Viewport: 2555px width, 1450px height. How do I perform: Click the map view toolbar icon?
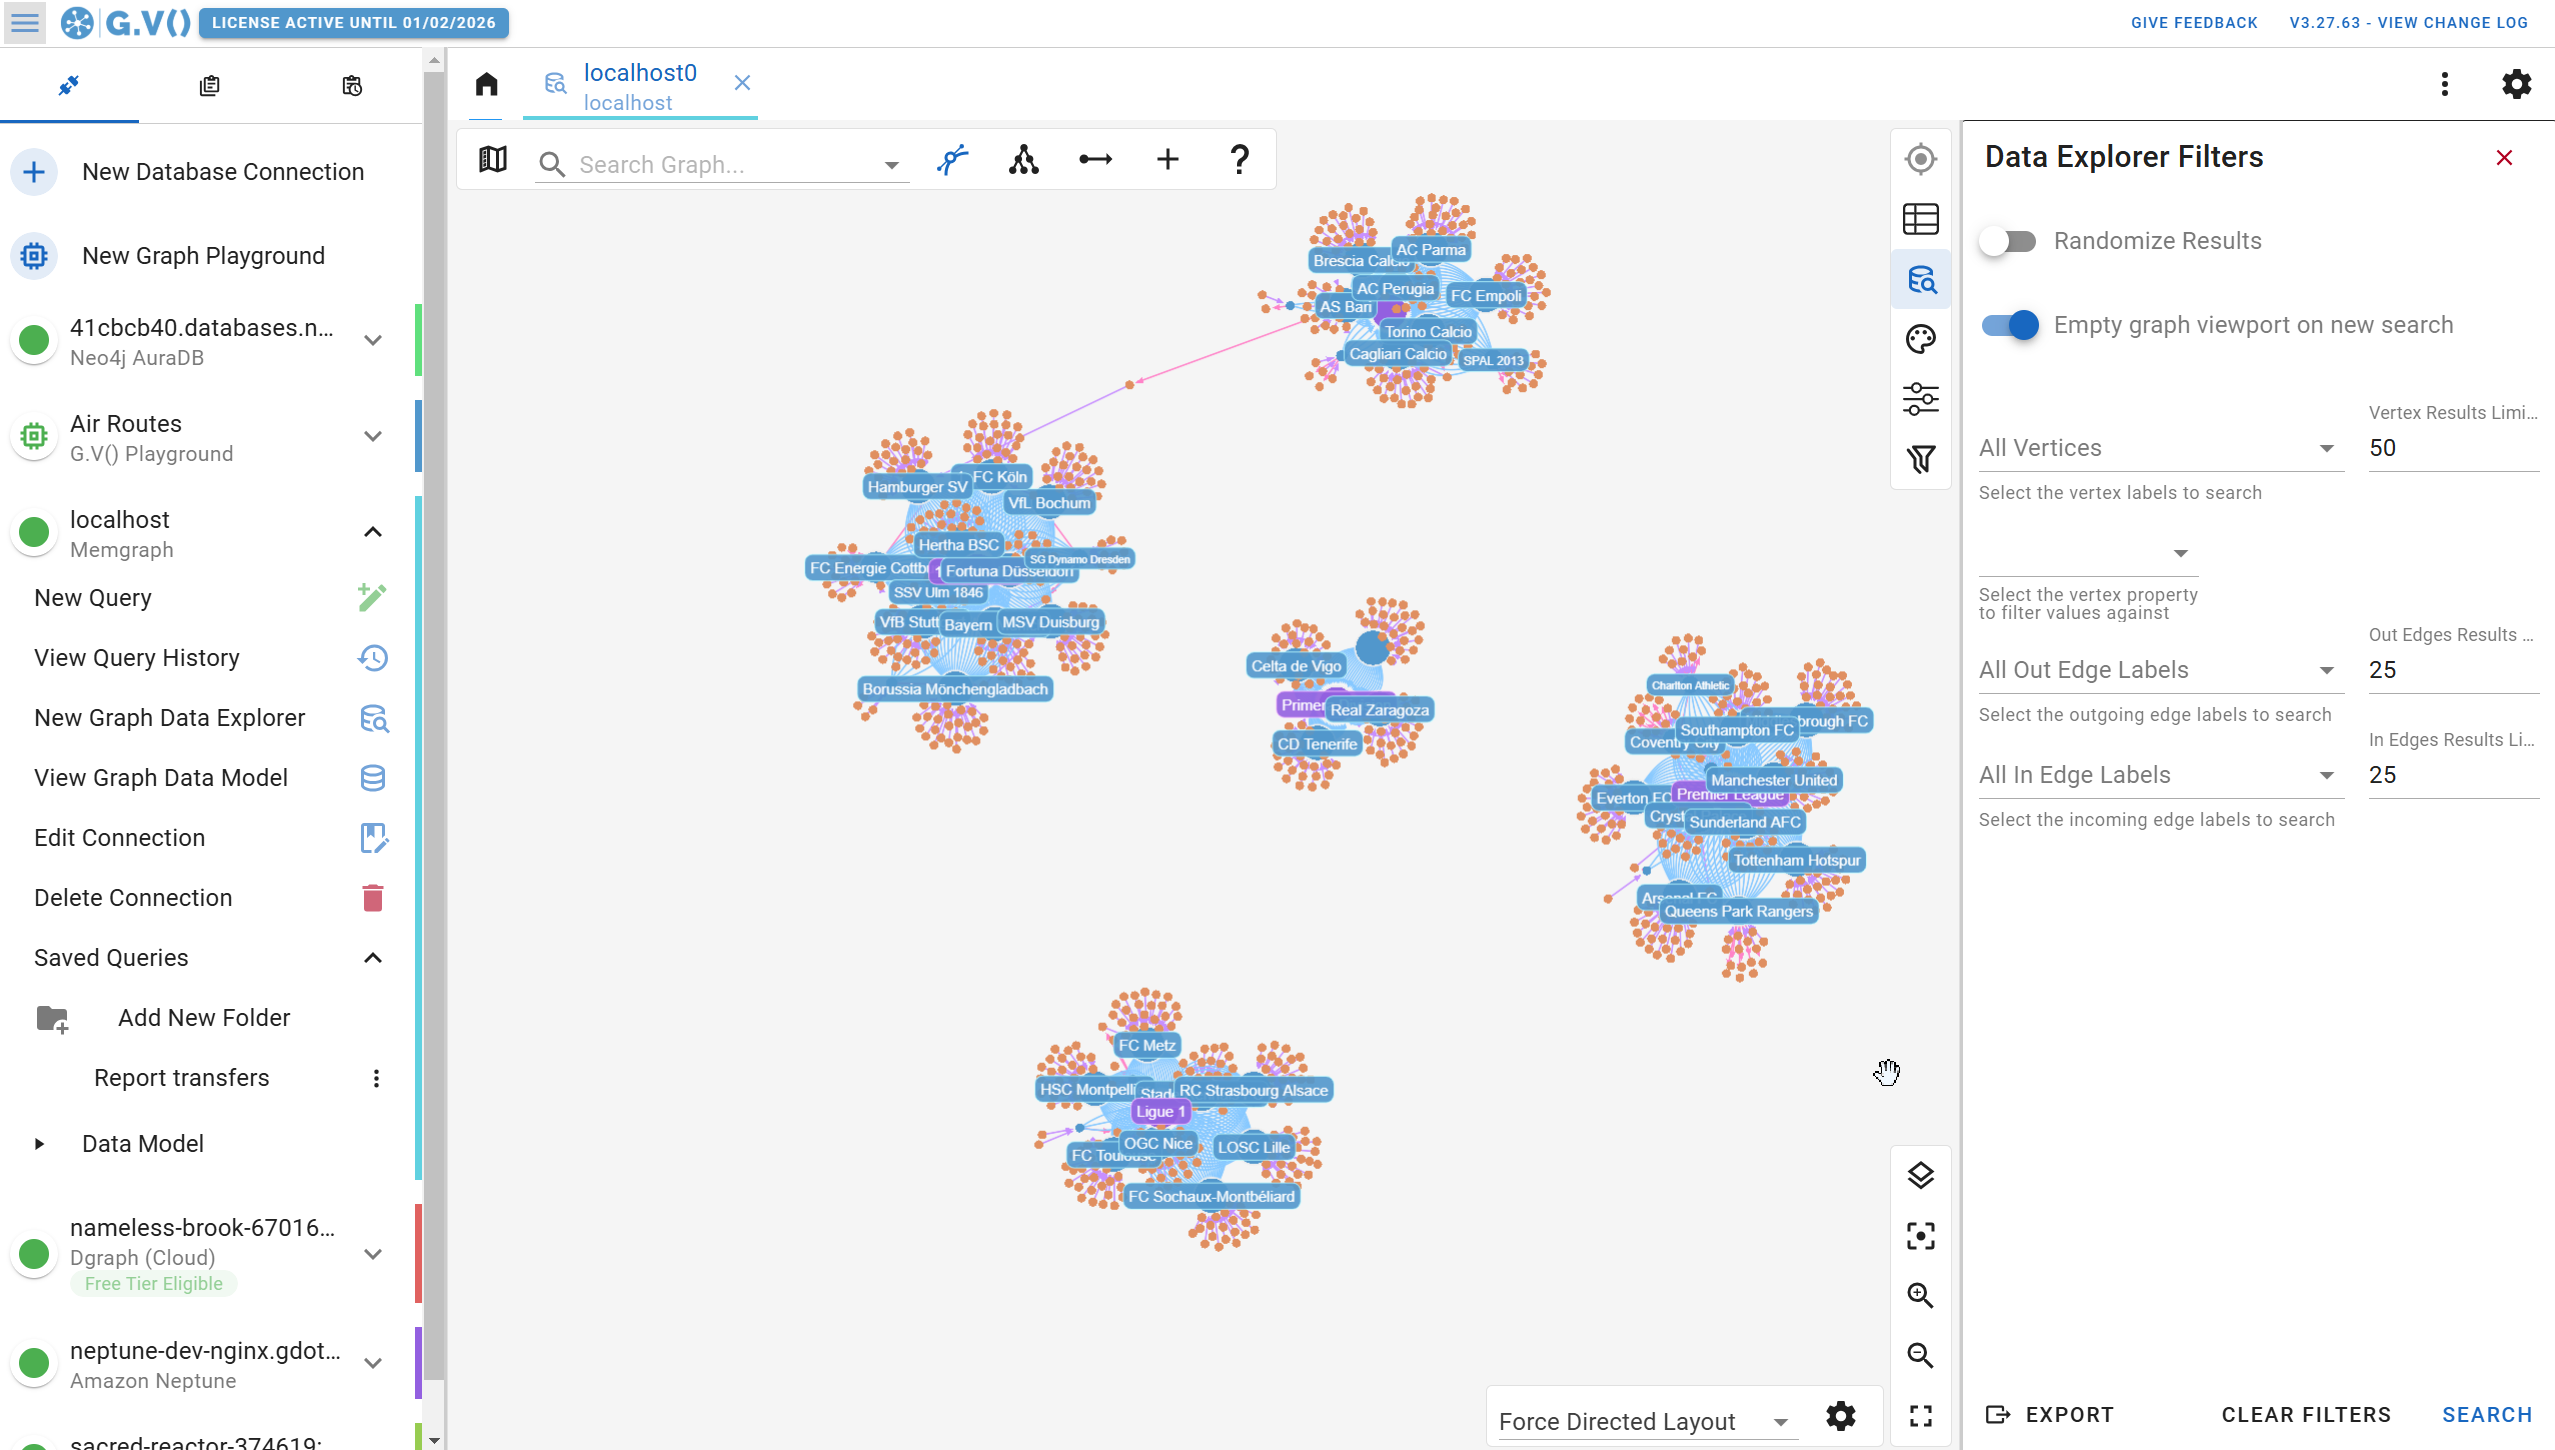493,160
